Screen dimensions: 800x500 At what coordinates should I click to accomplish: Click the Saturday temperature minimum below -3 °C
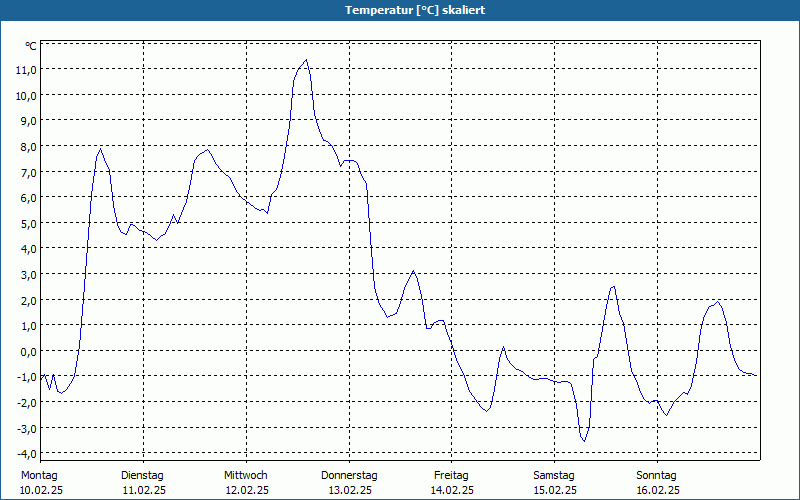(x=584, y=441)
